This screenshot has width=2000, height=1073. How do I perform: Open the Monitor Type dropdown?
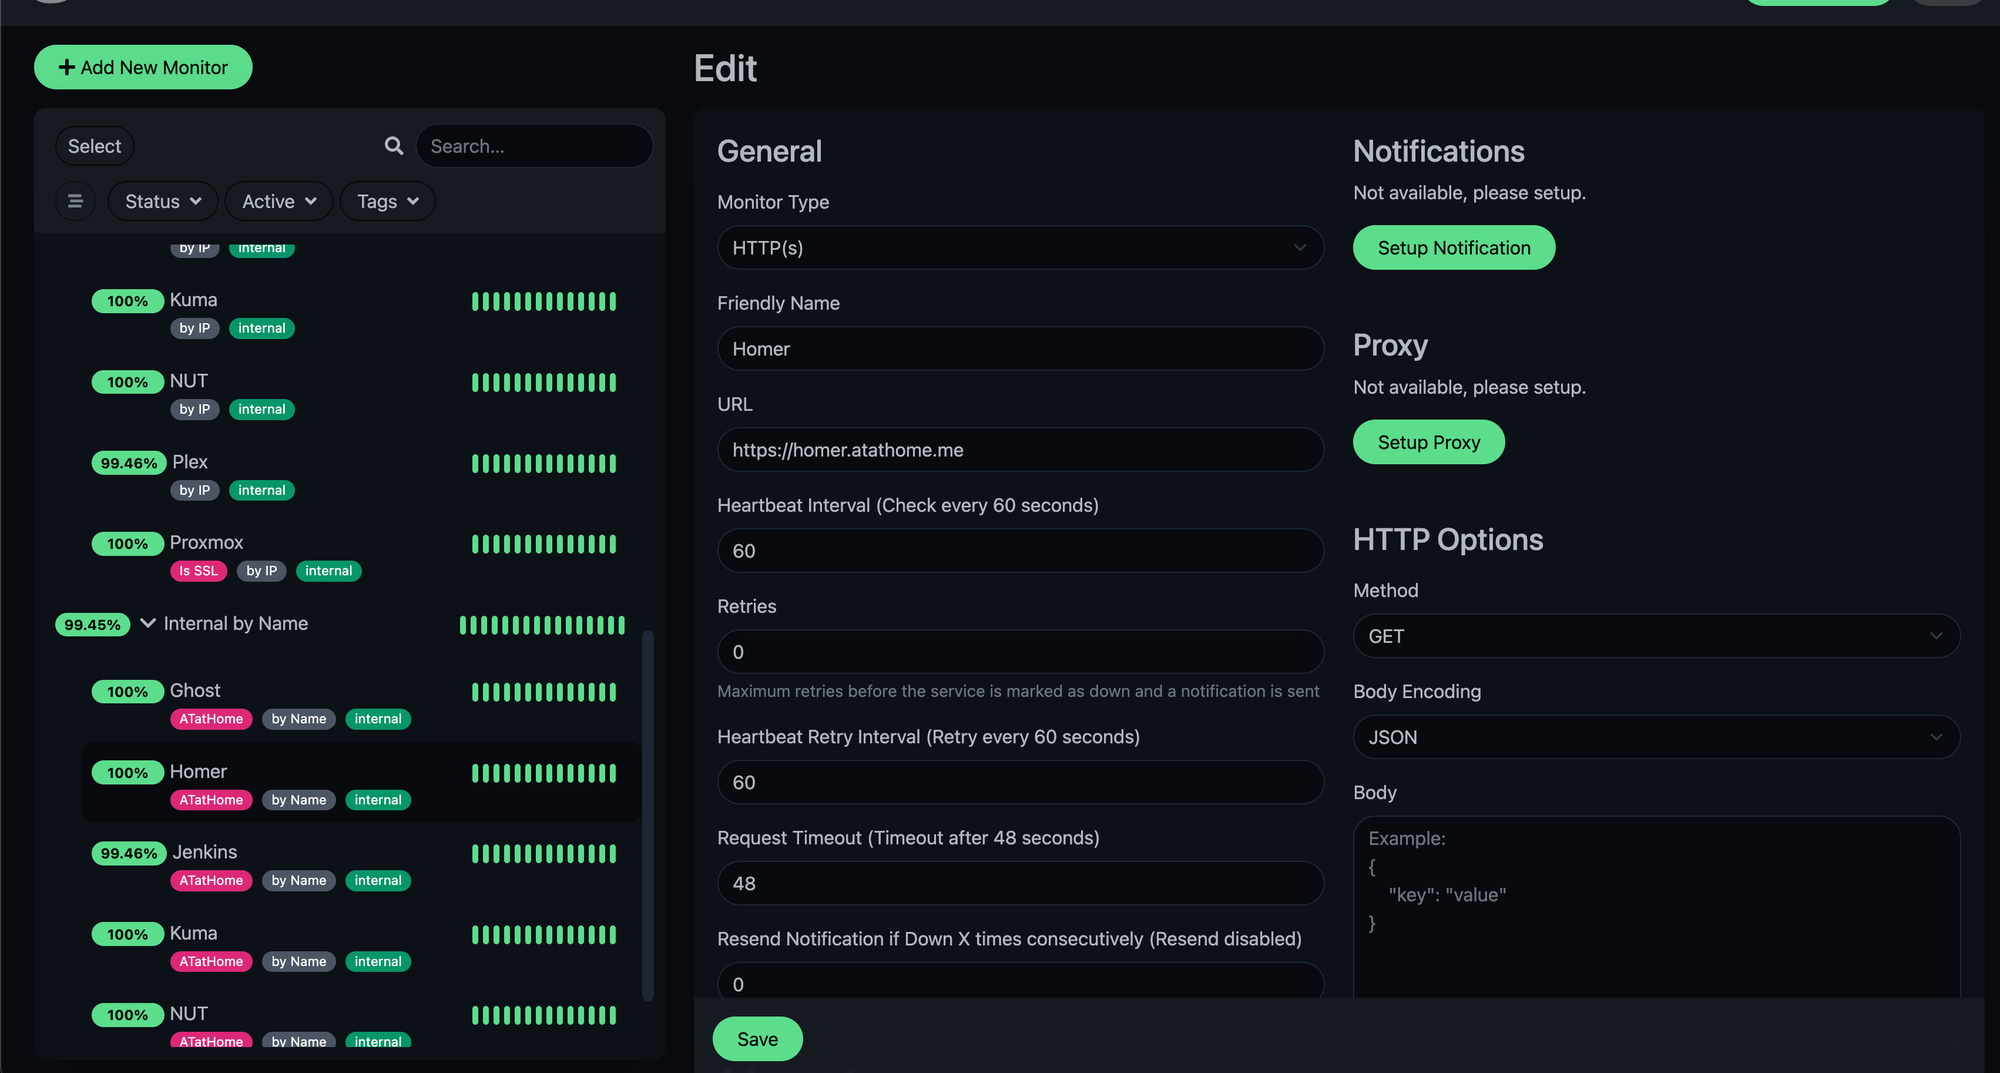[x=1019, y=248]
